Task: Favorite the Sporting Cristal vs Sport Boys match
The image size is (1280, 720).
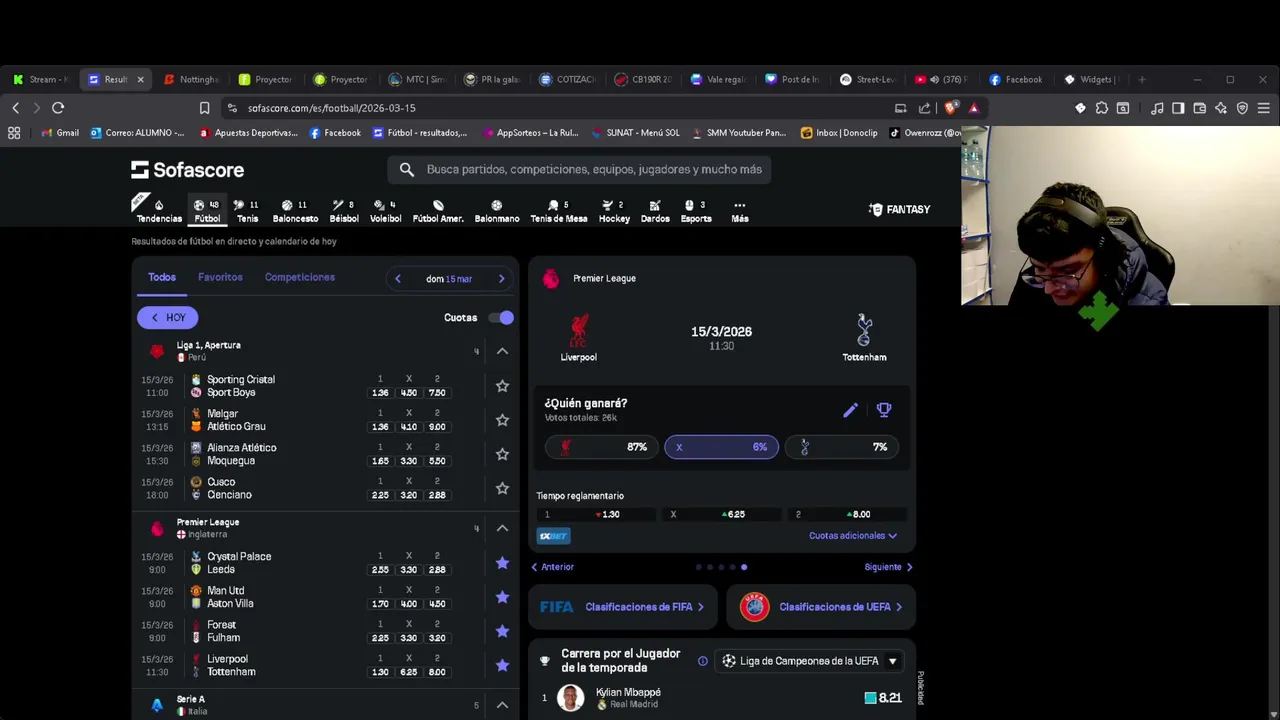Action: [x=502, y=386]
